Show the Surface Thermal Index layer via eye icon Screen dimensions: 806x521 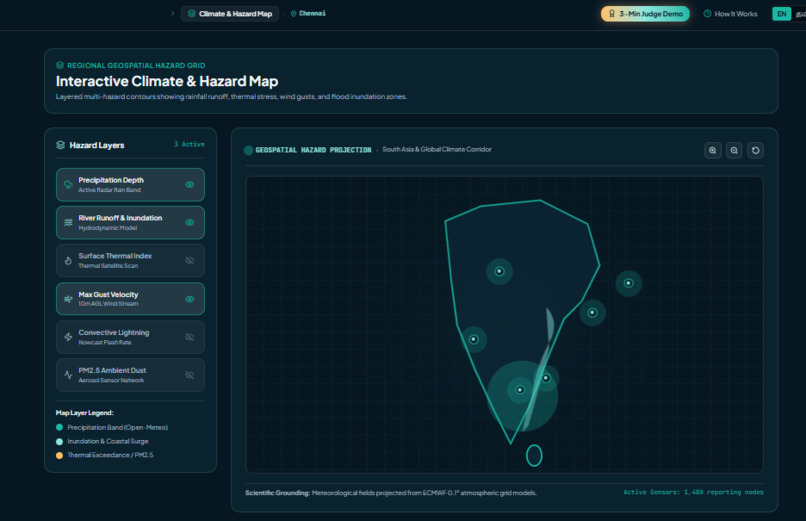(190, 260)
